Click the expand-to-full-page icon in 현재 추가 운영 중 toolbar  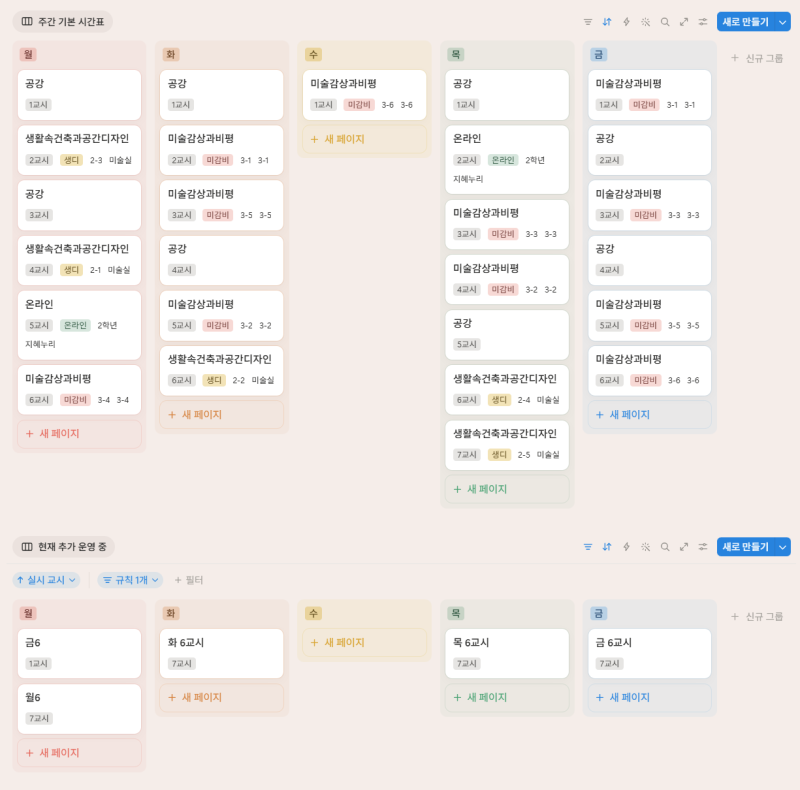click(x=684, y=547)
